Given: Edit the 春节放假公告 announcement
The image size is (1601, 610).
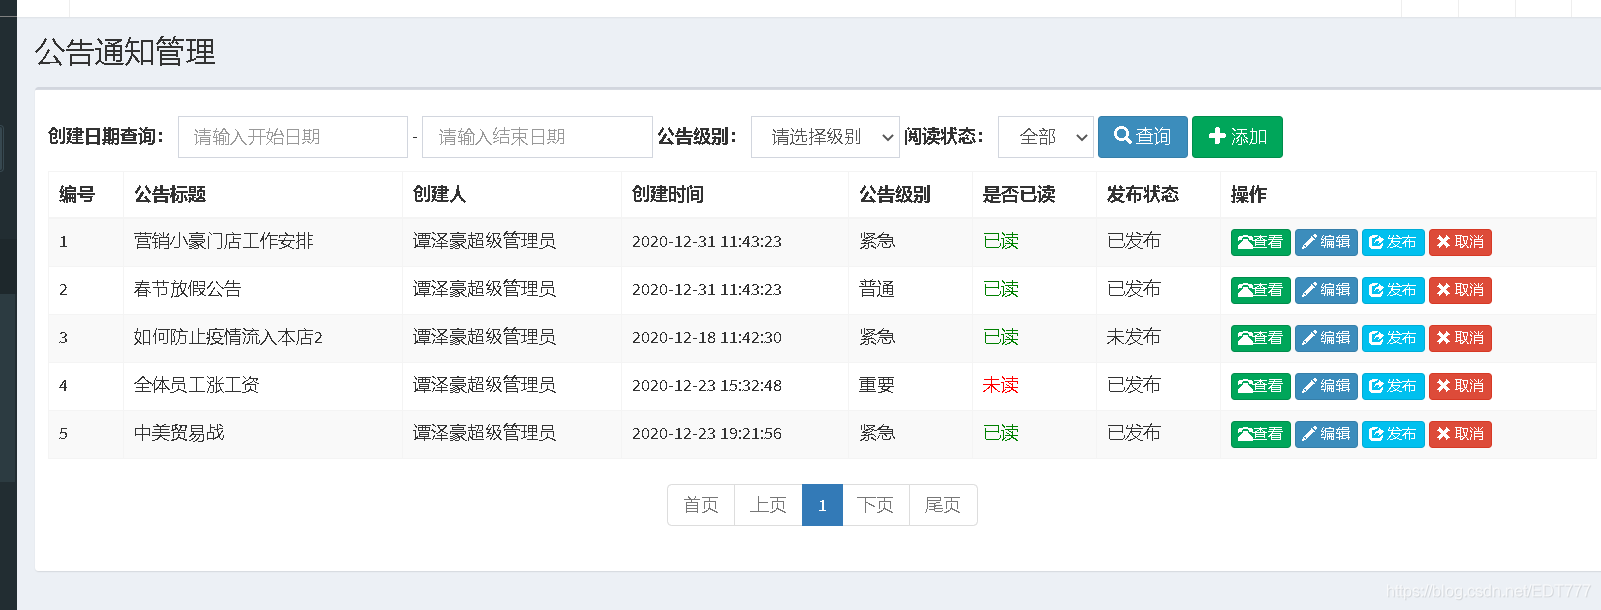Looking at the screenshot, I should (1326, 290).
